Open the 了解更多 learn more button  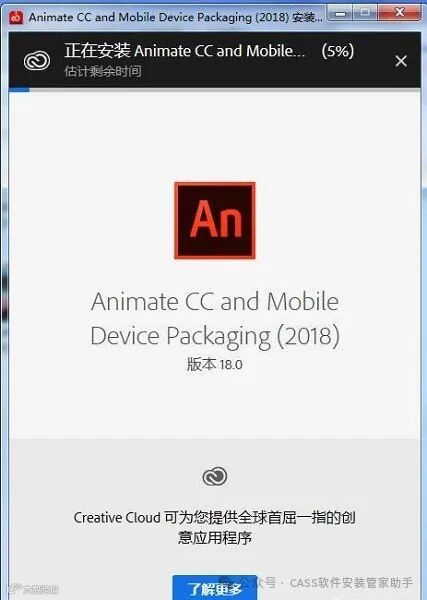pyautogui.click(x=215, y=588)
